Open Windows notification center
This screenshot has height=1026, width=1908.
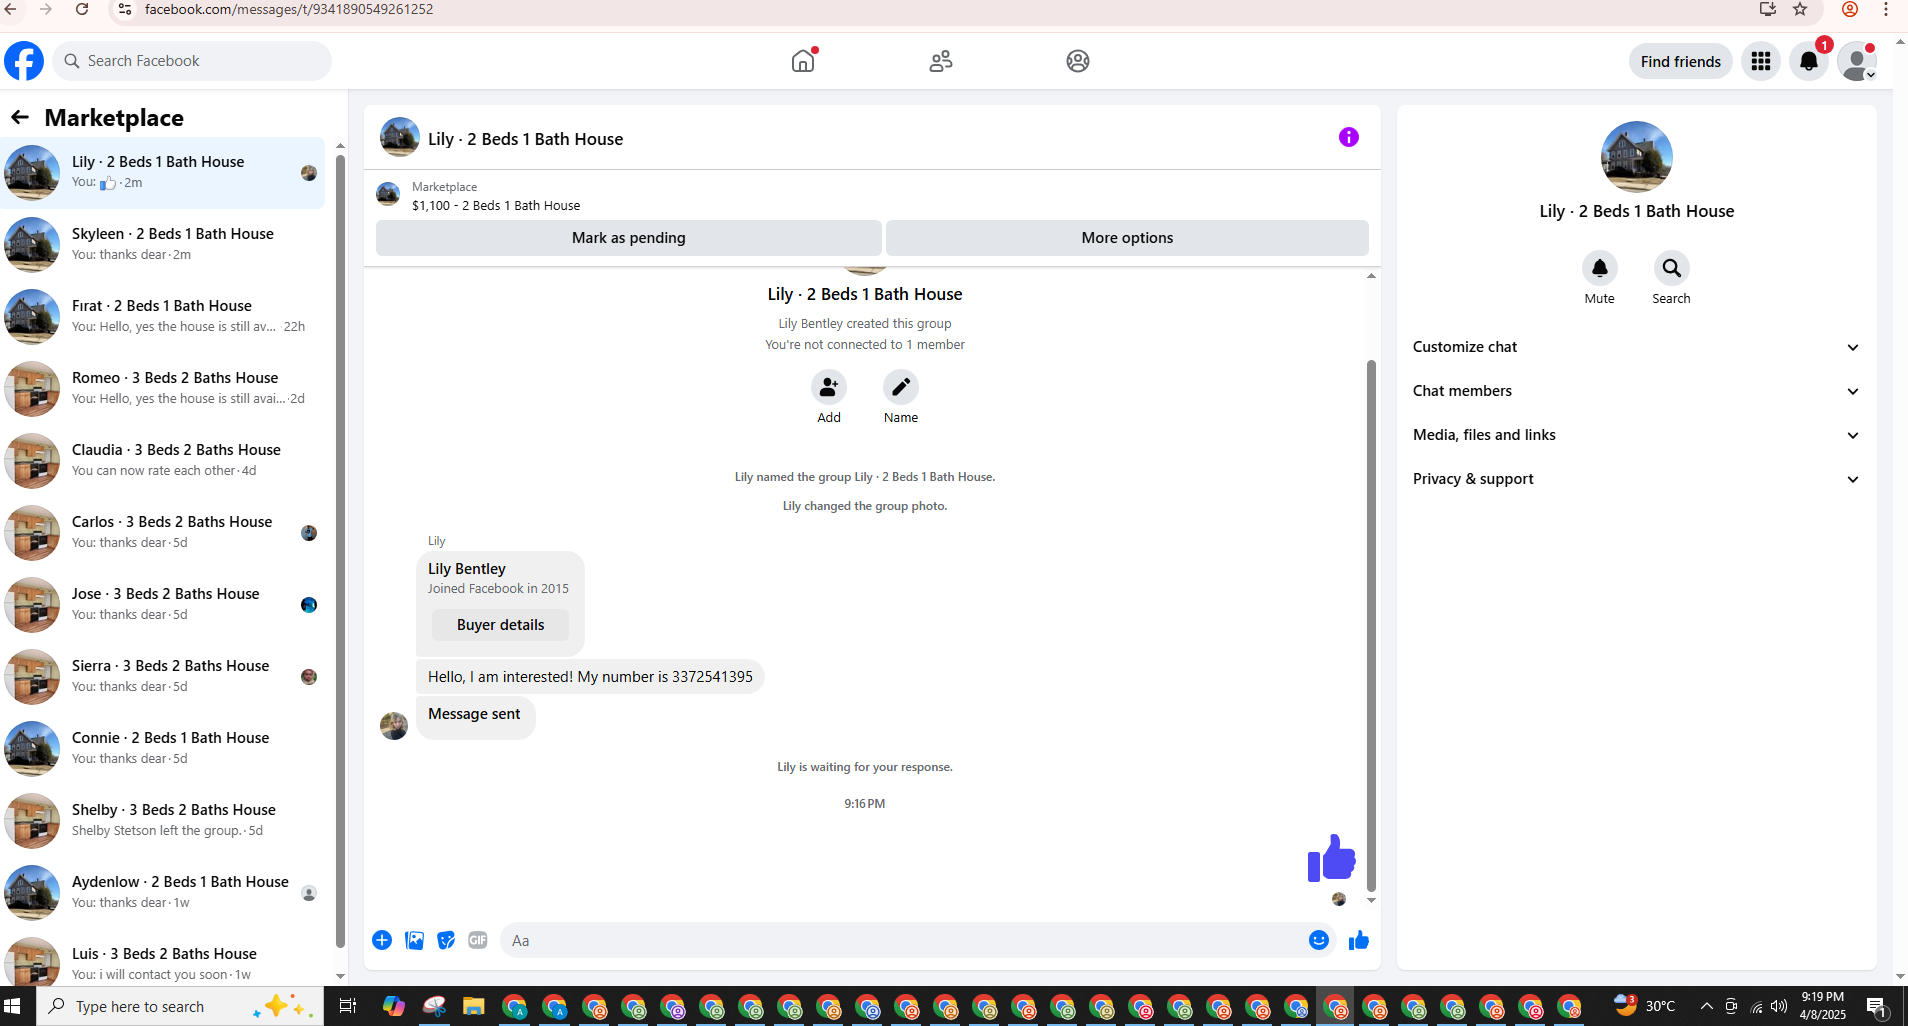point(1878,1007)
